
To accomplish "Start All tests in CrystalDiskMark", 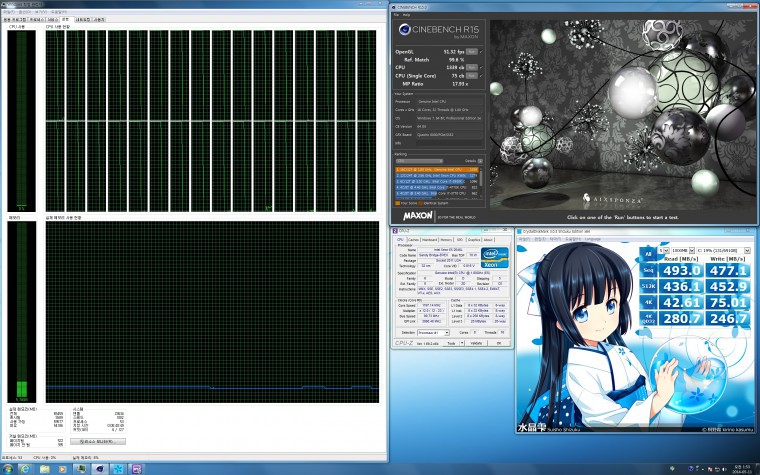I will (x=648, y=254).
